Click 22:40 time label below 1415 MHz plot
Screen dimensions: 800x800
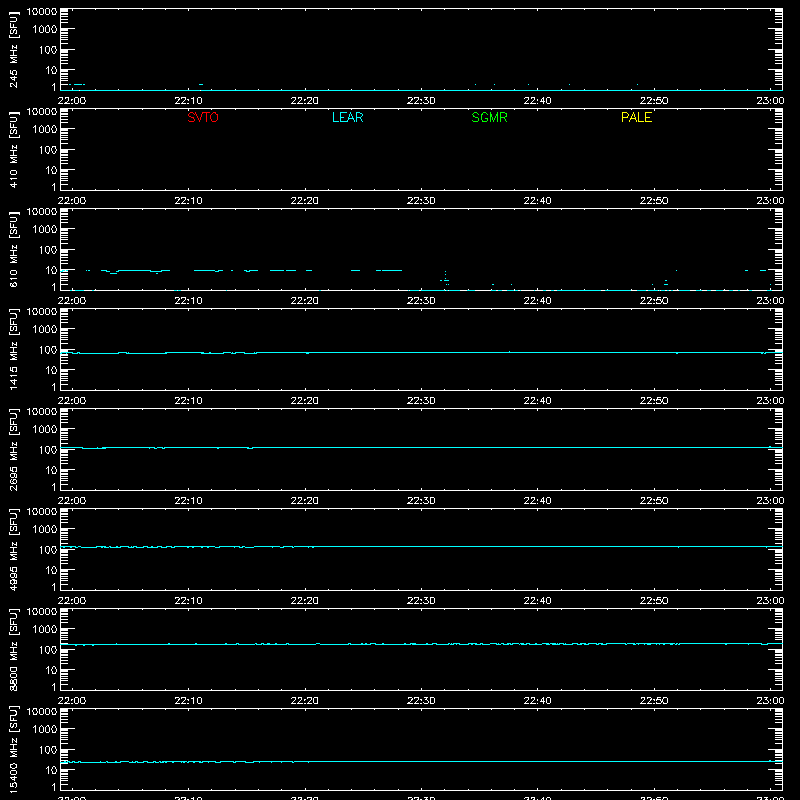537,401
